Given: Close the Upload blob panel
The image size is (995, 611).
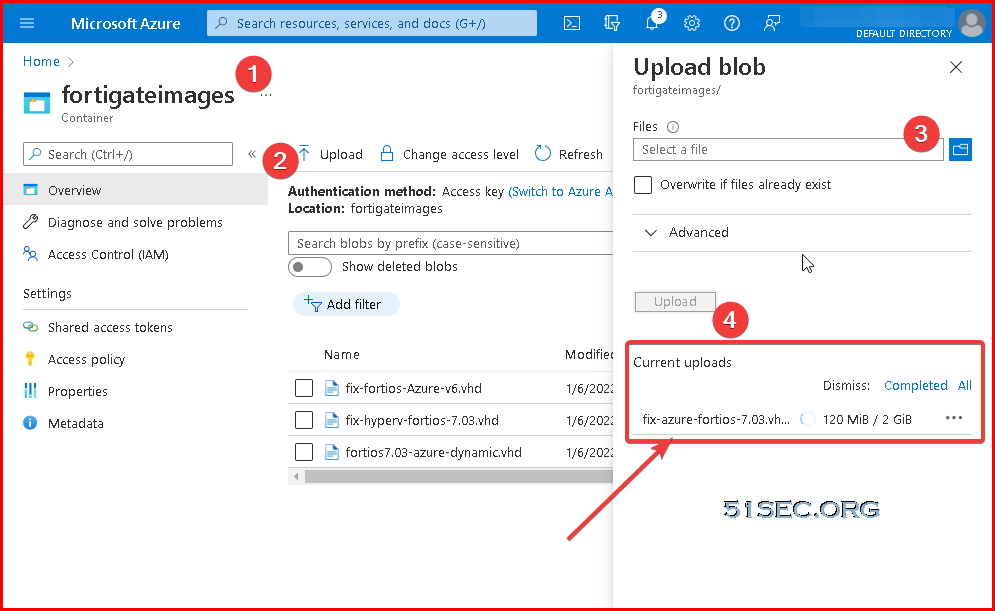Looking at the screenshot, I should coord(956,67).
